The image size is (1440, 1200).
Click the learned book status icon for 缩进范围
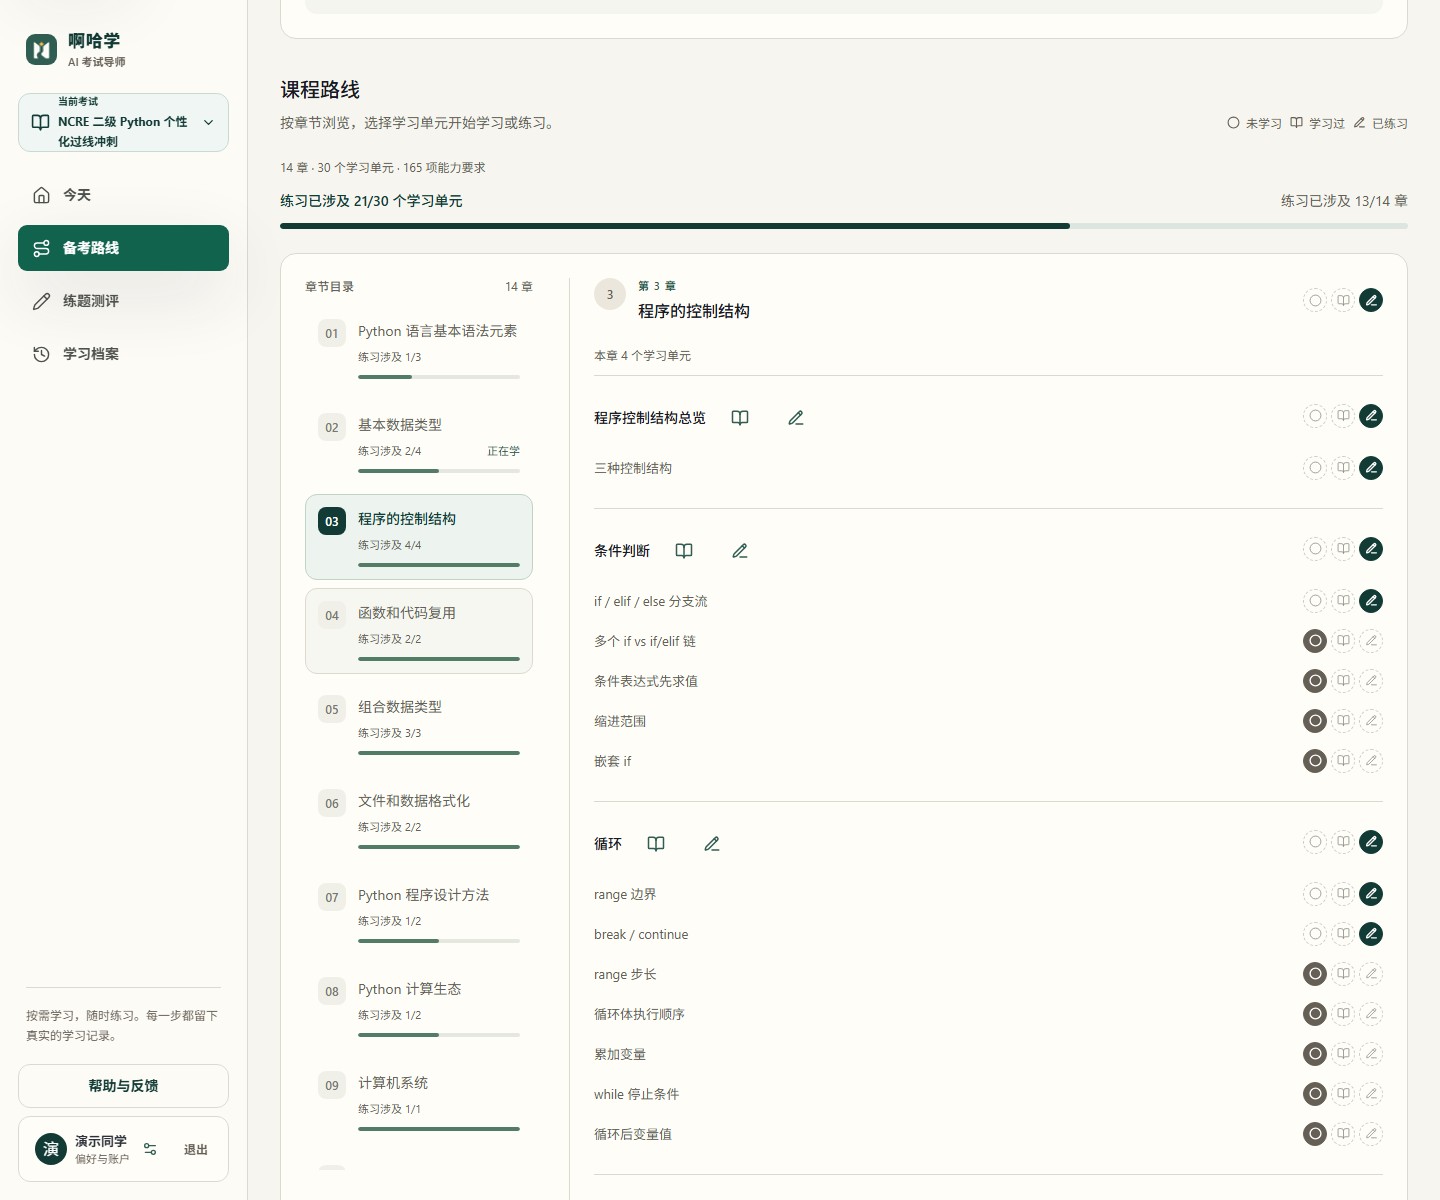1343,721
